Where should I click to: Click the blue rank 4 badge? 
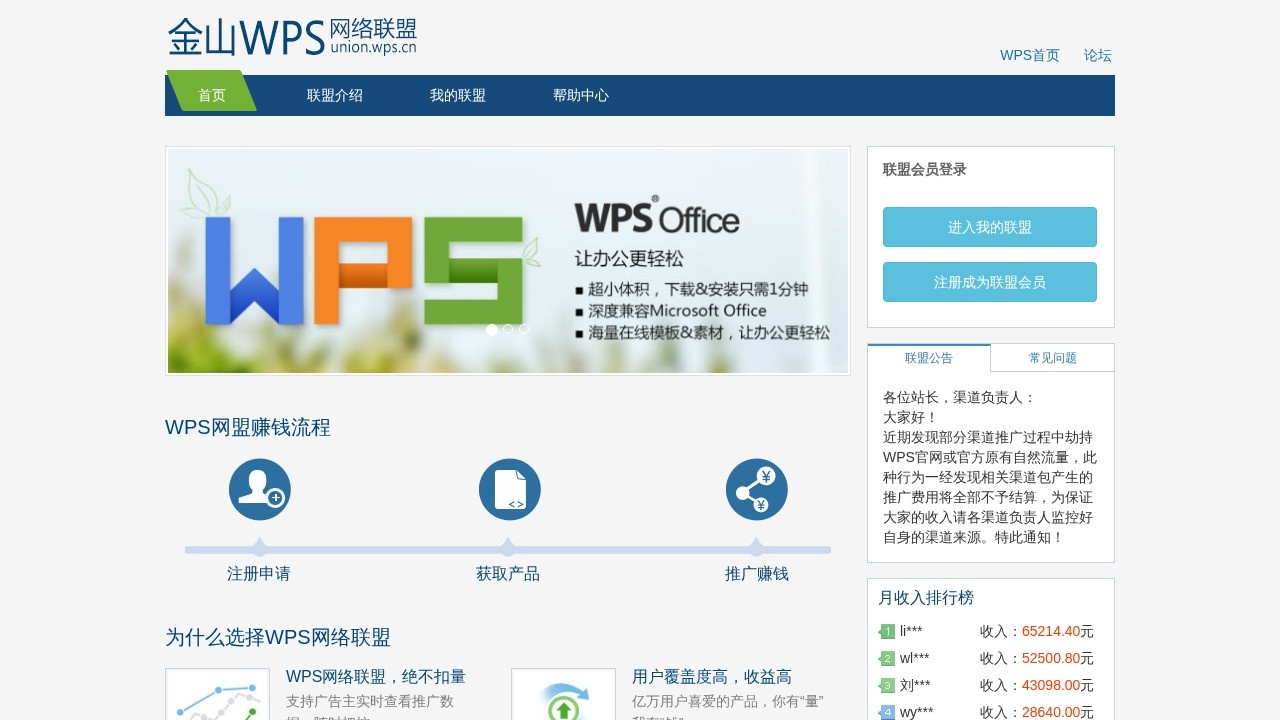[887, 712]
